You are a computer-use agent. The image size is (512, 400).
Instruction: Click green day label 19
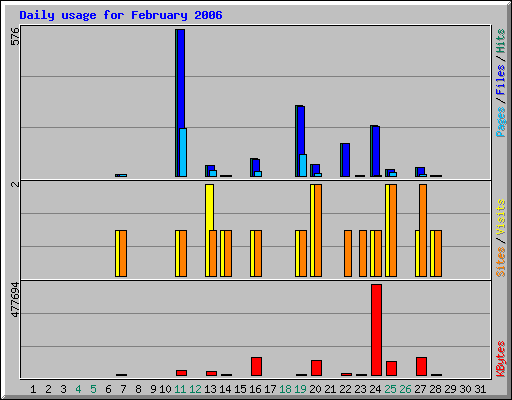tap(300, 389)
